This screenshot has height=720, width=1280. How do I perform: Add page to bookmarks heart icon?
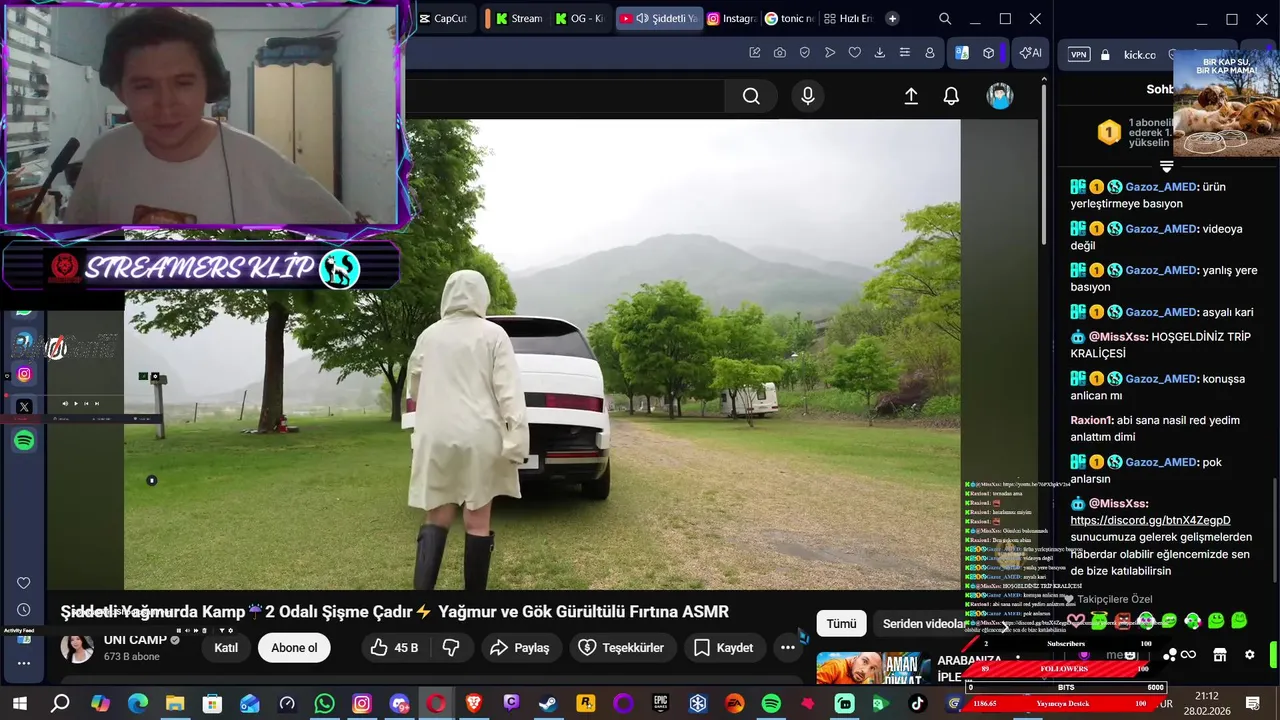click(855, 53)
